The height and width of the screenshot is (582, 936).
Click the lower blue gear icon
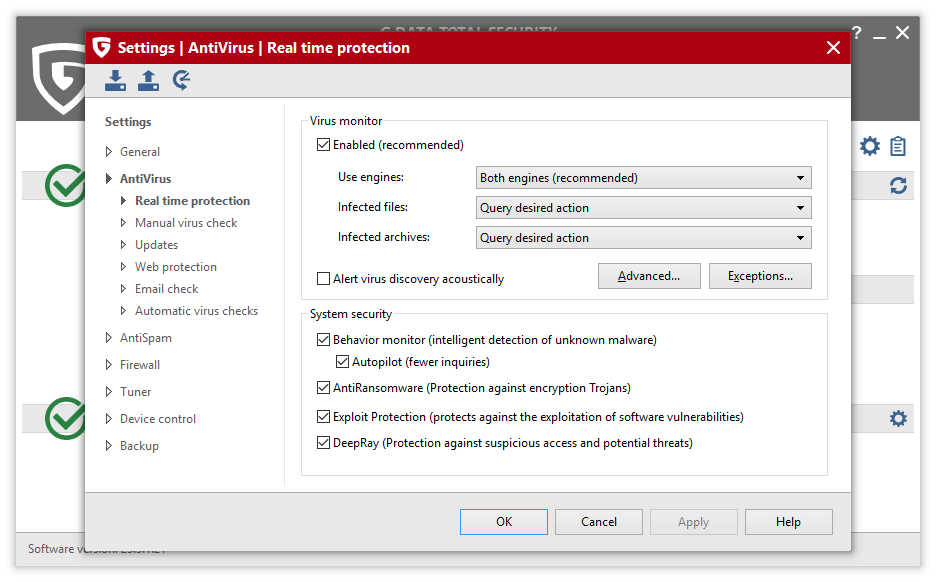pyautogui.click(x=898, y=418)
